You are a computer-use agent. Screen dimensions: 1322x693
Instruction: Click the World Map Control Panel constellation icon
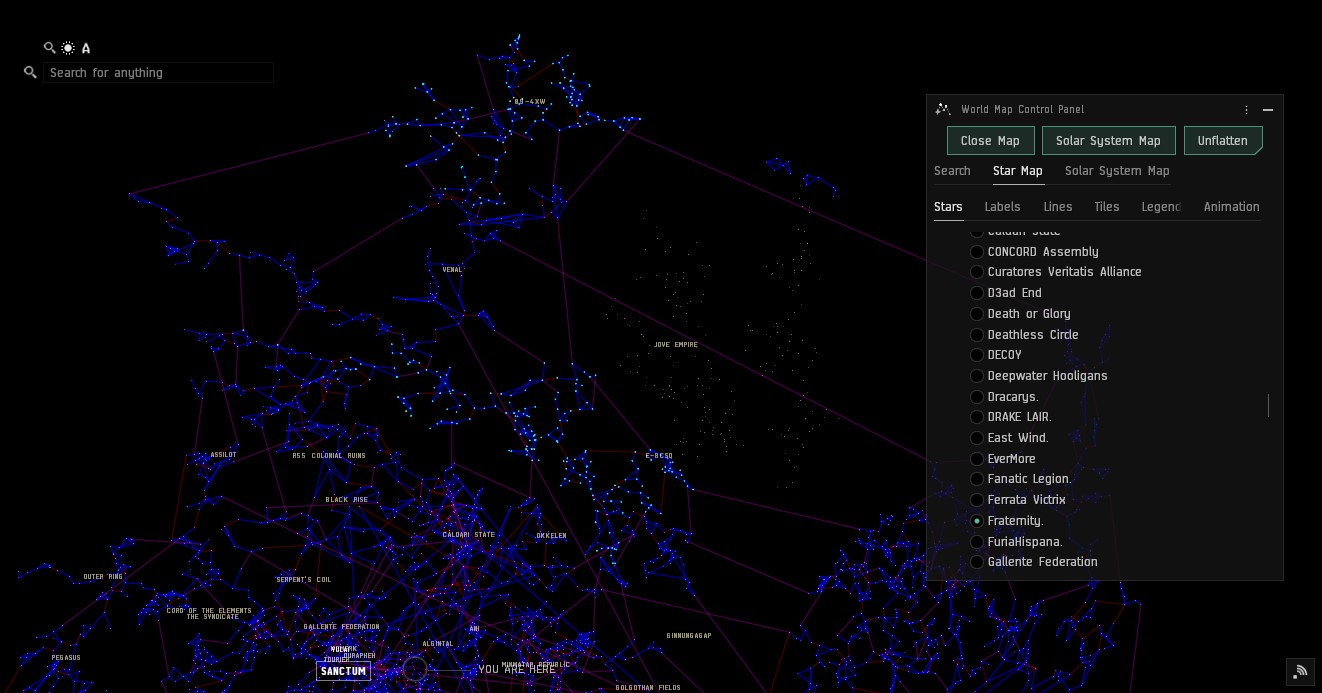(943, 109)
